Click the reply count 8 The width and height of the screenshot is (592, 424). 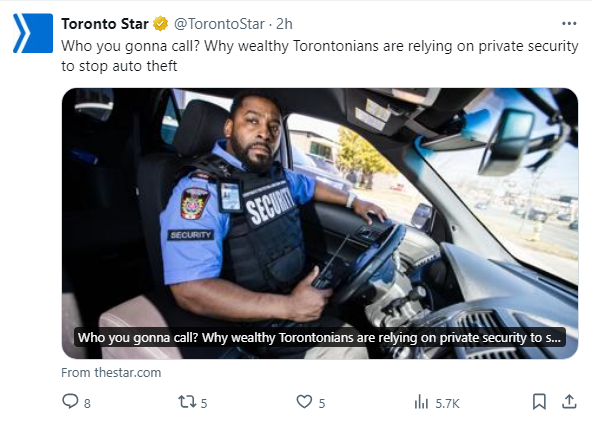click(x=87, y=404)
